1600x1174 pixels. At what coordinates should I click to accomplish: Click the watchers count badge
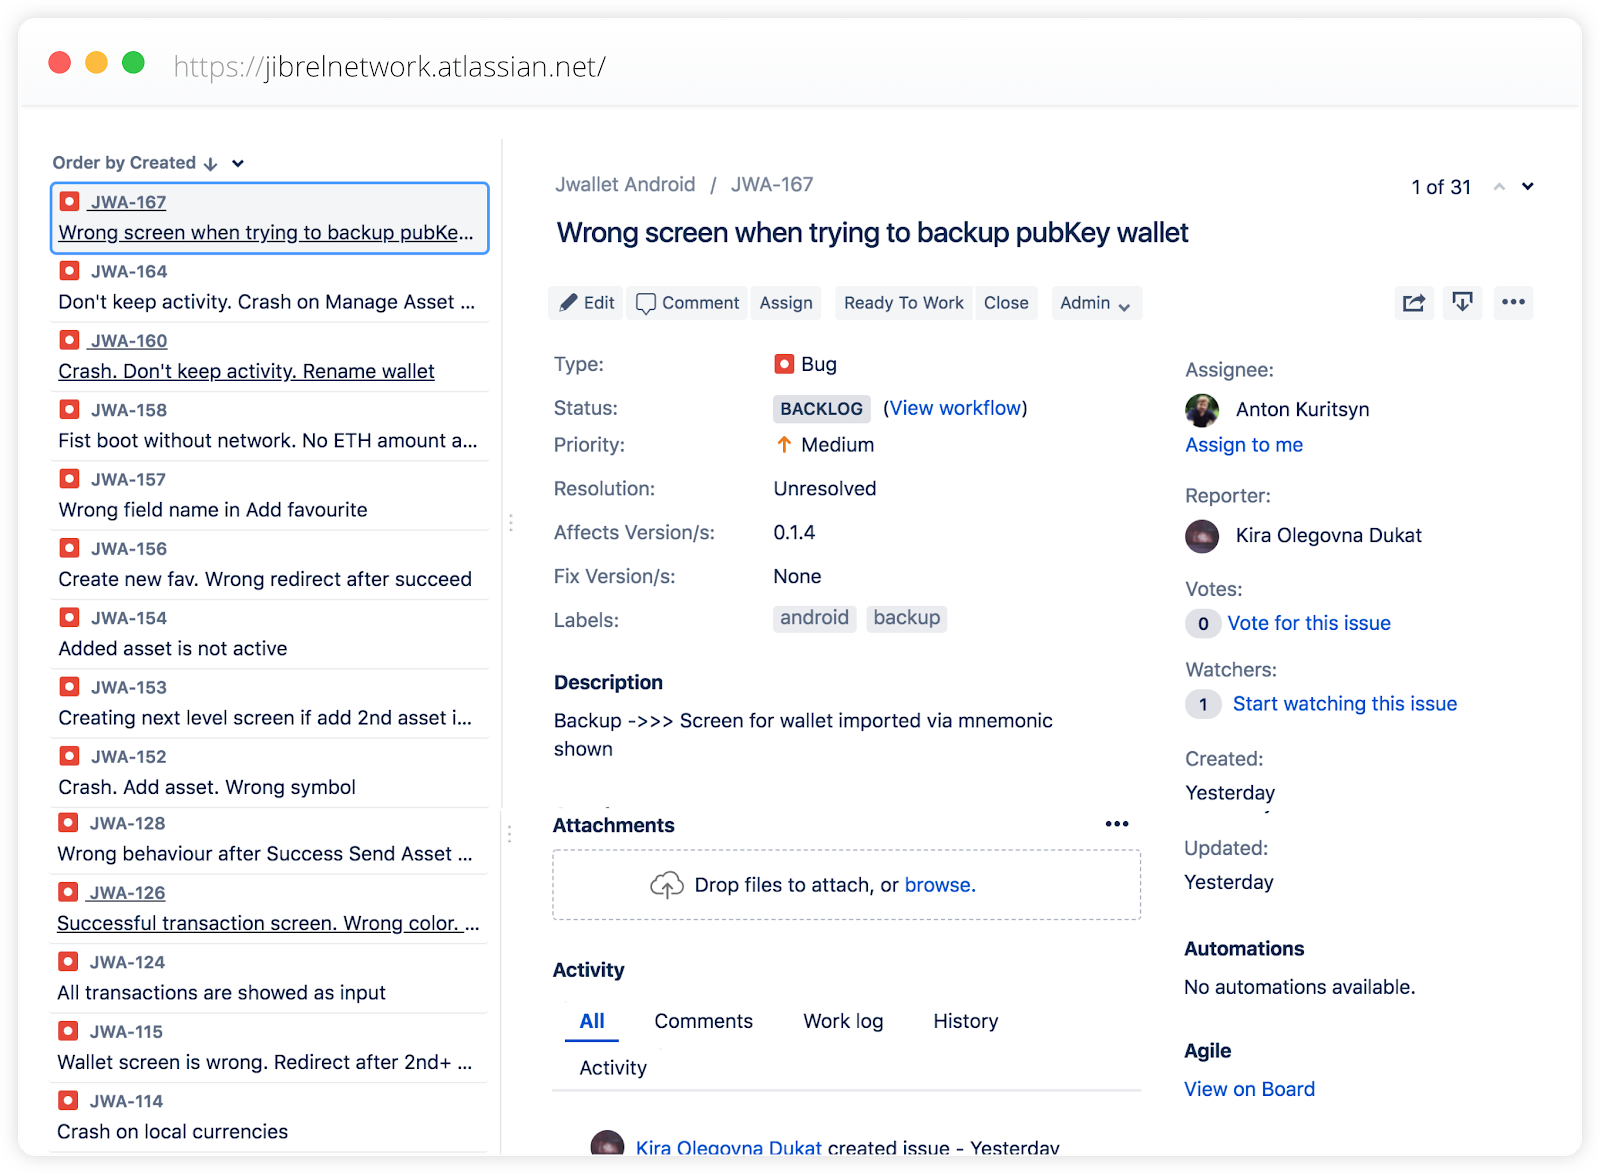pyautogui.click(x=1203, y=705)
